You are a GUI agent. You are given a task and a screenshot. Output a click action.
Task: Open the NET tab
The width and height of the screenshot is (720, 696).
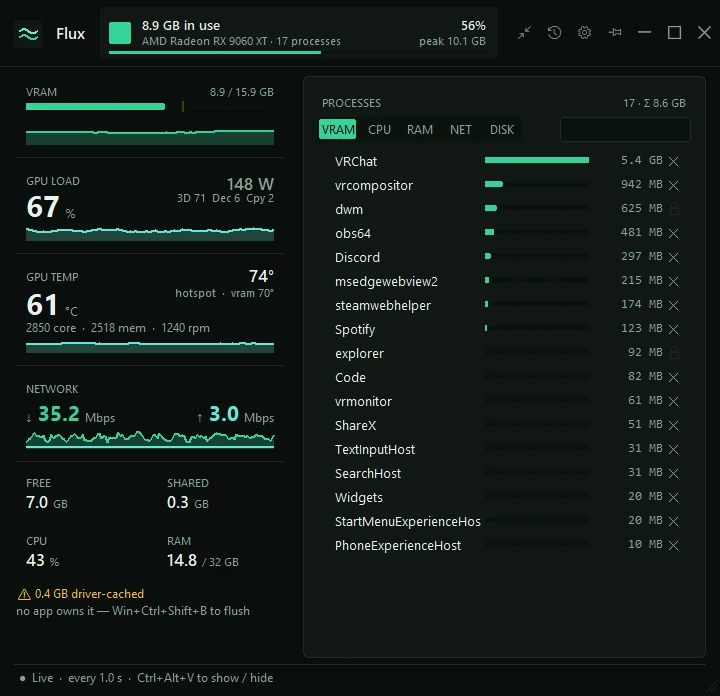point(461,129)
